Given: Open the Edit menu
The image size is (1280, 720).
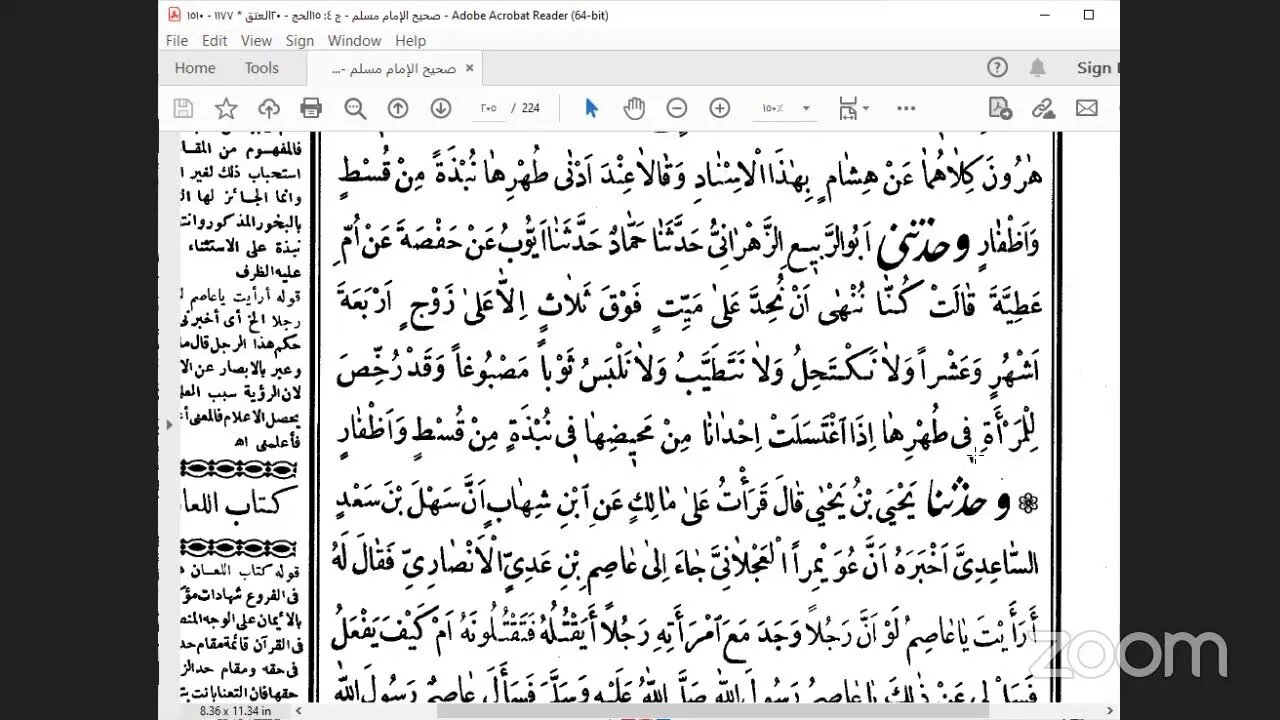Looking at the screenshot, I should click(x=214, y=41).
